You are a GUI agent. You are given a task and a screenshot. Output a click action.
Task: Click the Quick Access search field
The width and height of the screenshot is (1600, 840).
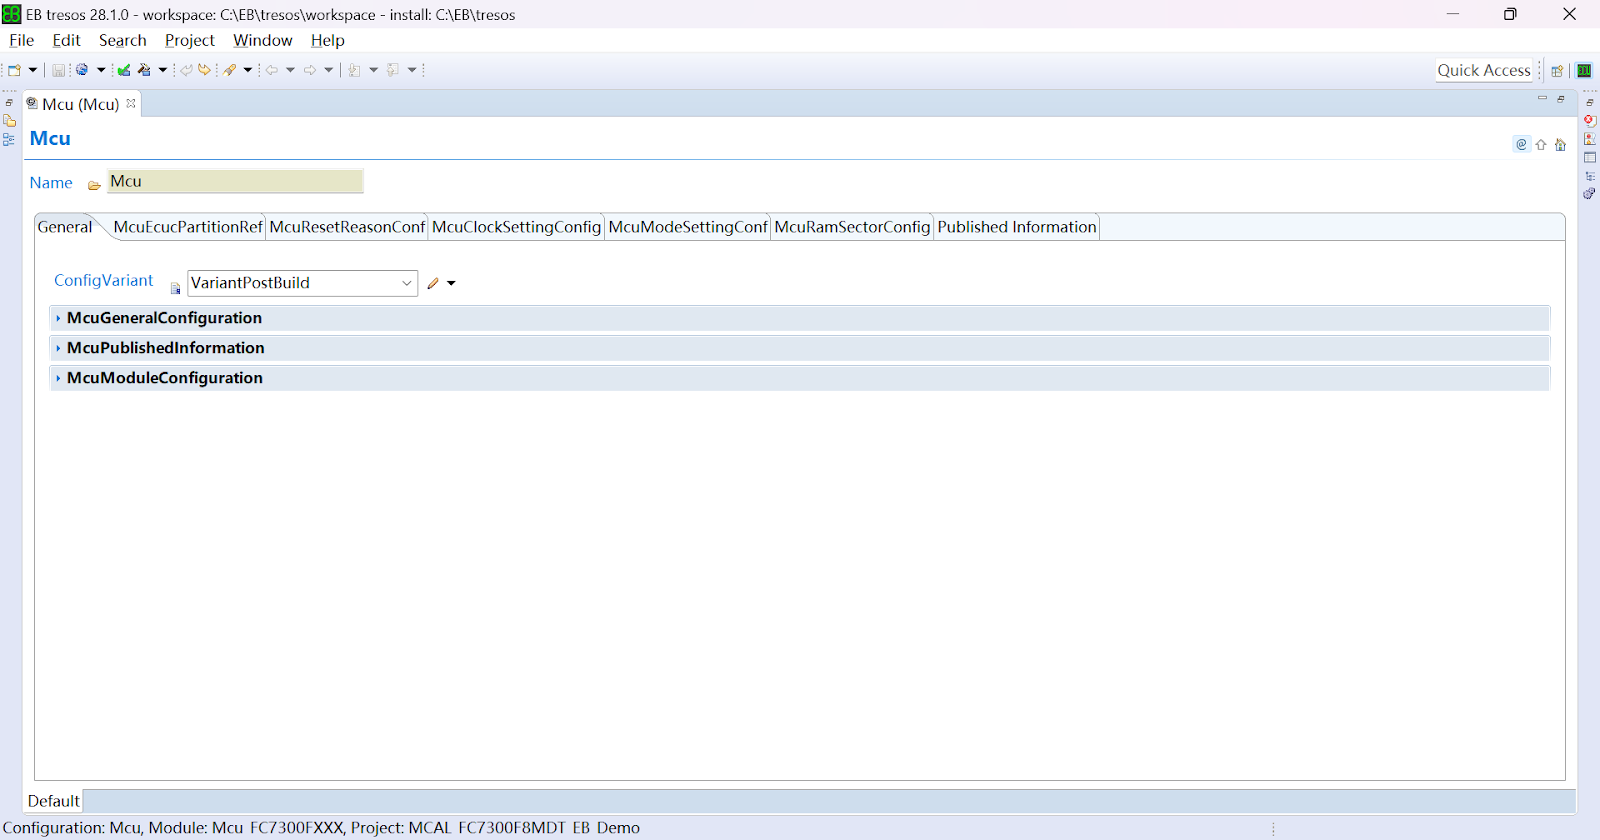click(1484, 70)
